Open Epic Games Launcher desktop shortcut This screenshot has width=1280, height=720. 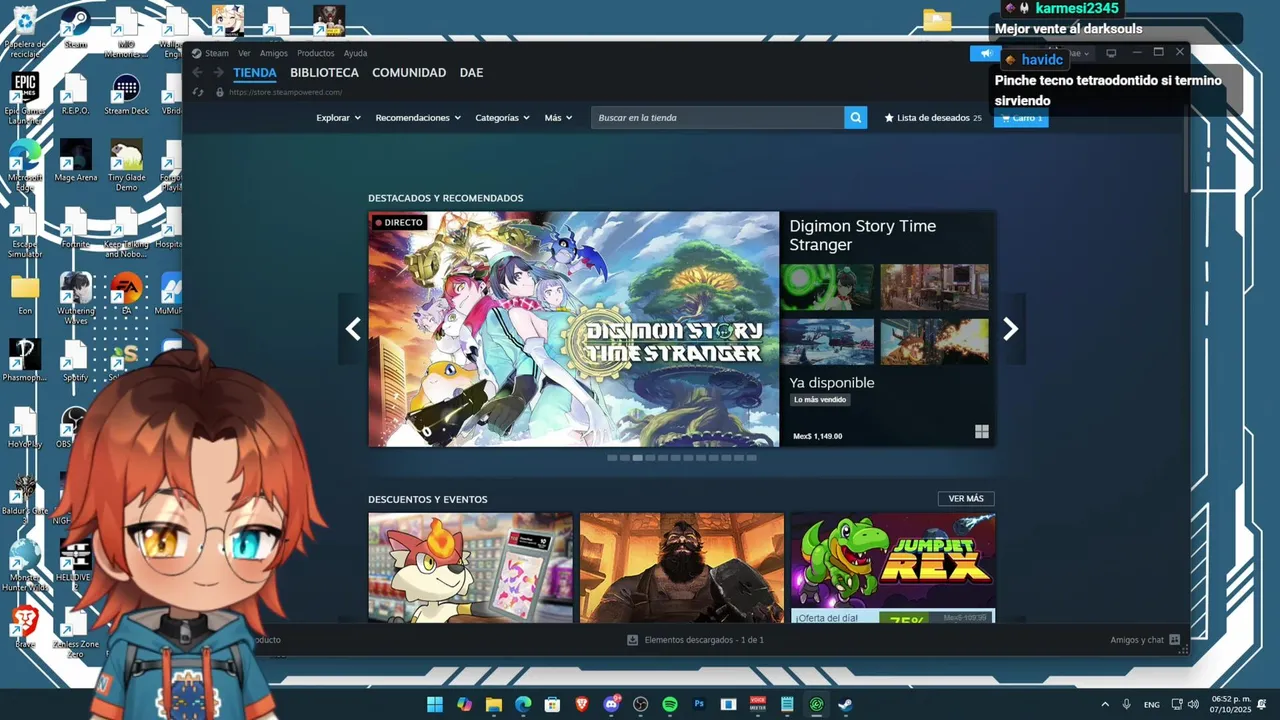25,98
